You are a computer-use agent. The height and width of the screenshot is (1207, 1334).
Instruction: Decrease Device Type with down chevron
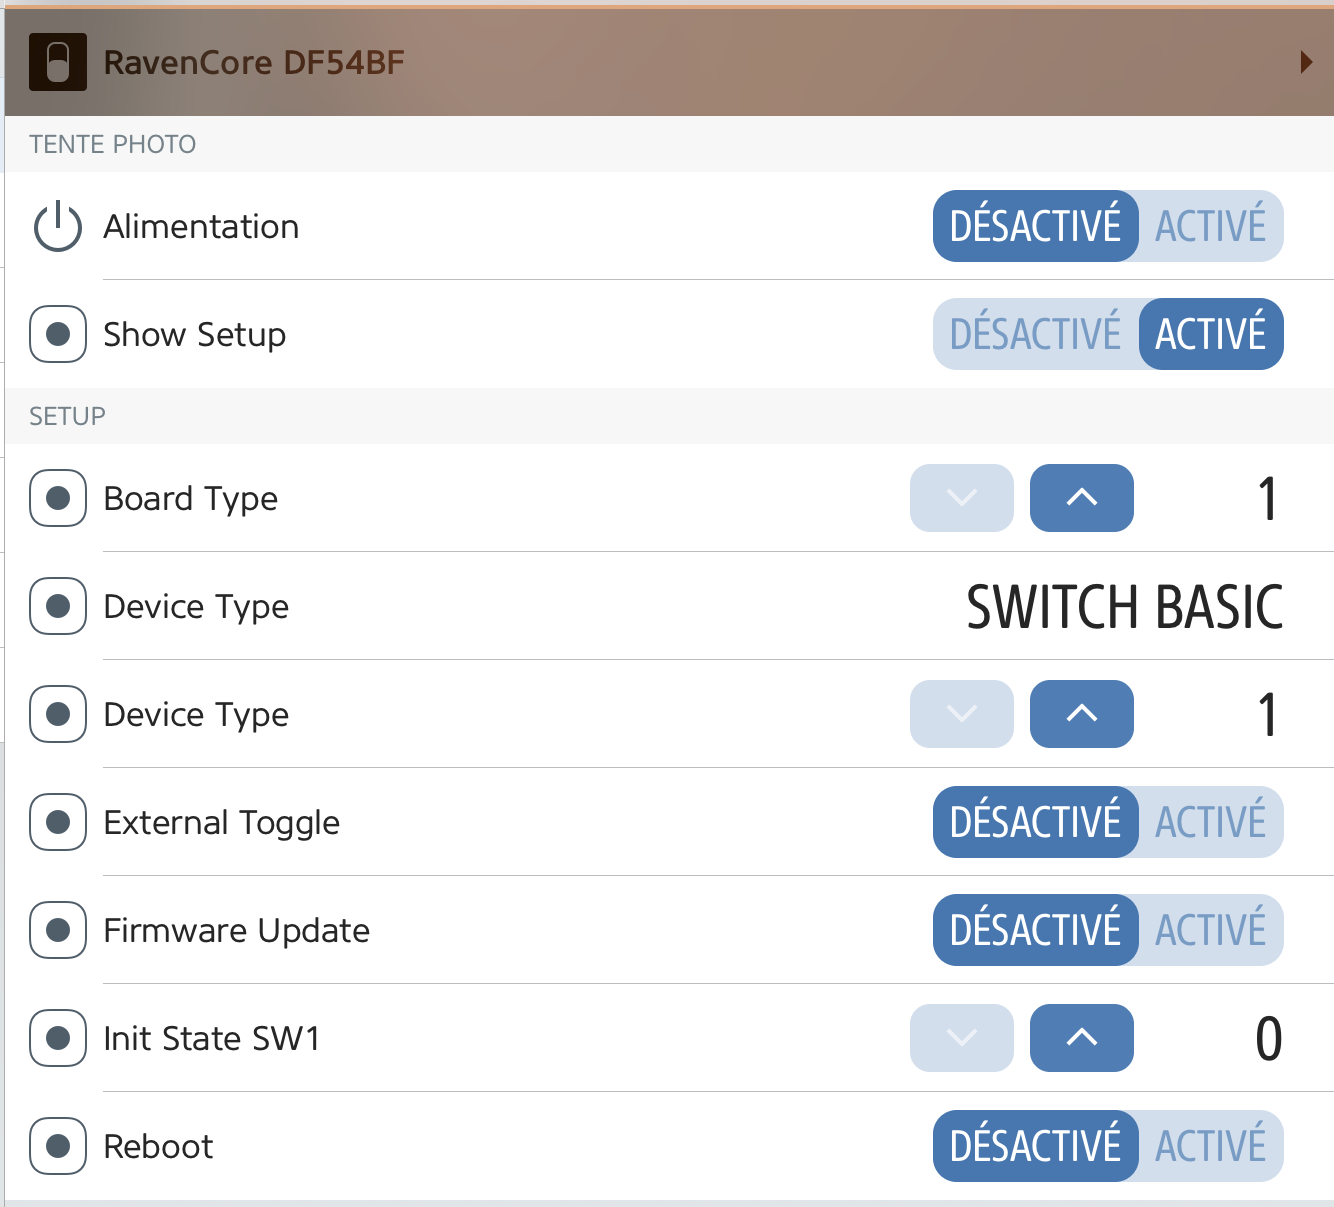coord(962,714)
